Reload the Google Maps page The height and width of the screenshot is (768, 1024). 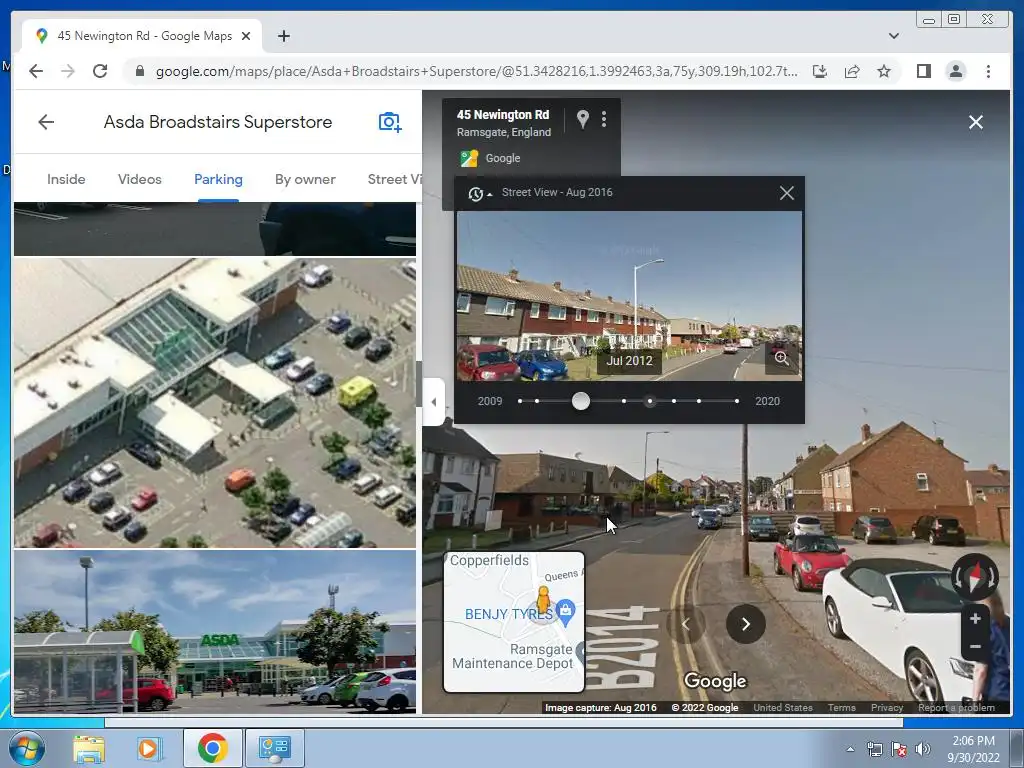[100, 71]
